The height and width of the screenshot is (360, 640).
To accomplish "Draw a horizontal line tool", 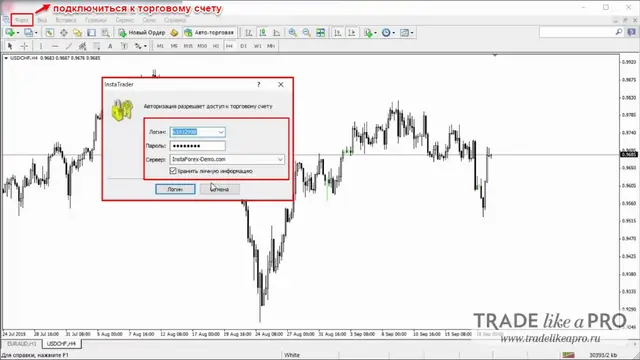I will (x=55, y=46).
